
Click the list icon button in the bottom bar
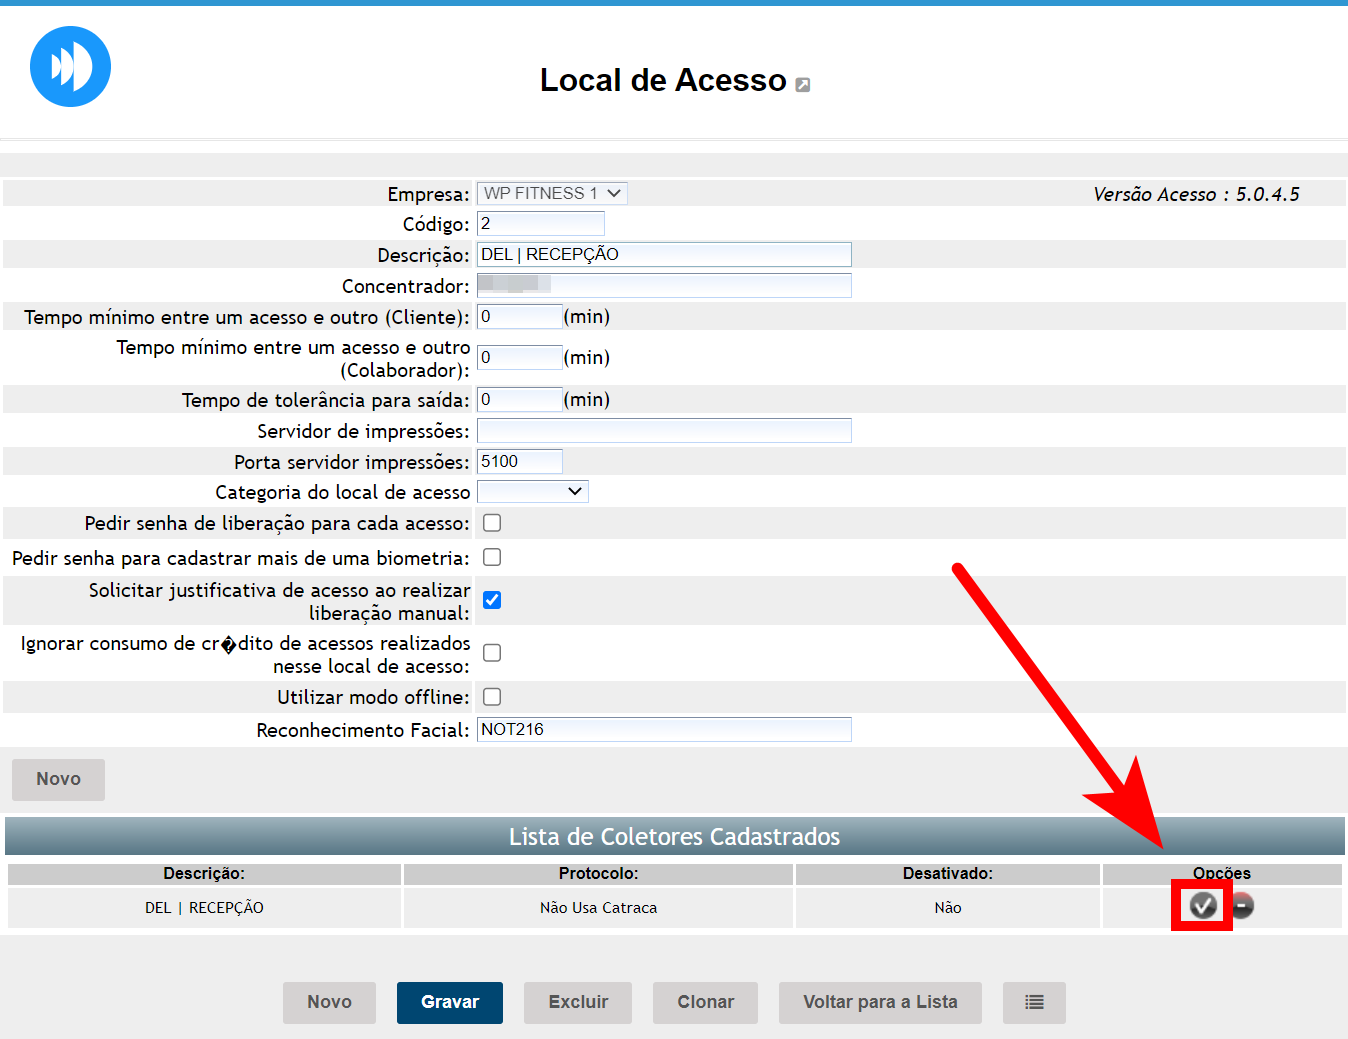pos(1034,1002)
